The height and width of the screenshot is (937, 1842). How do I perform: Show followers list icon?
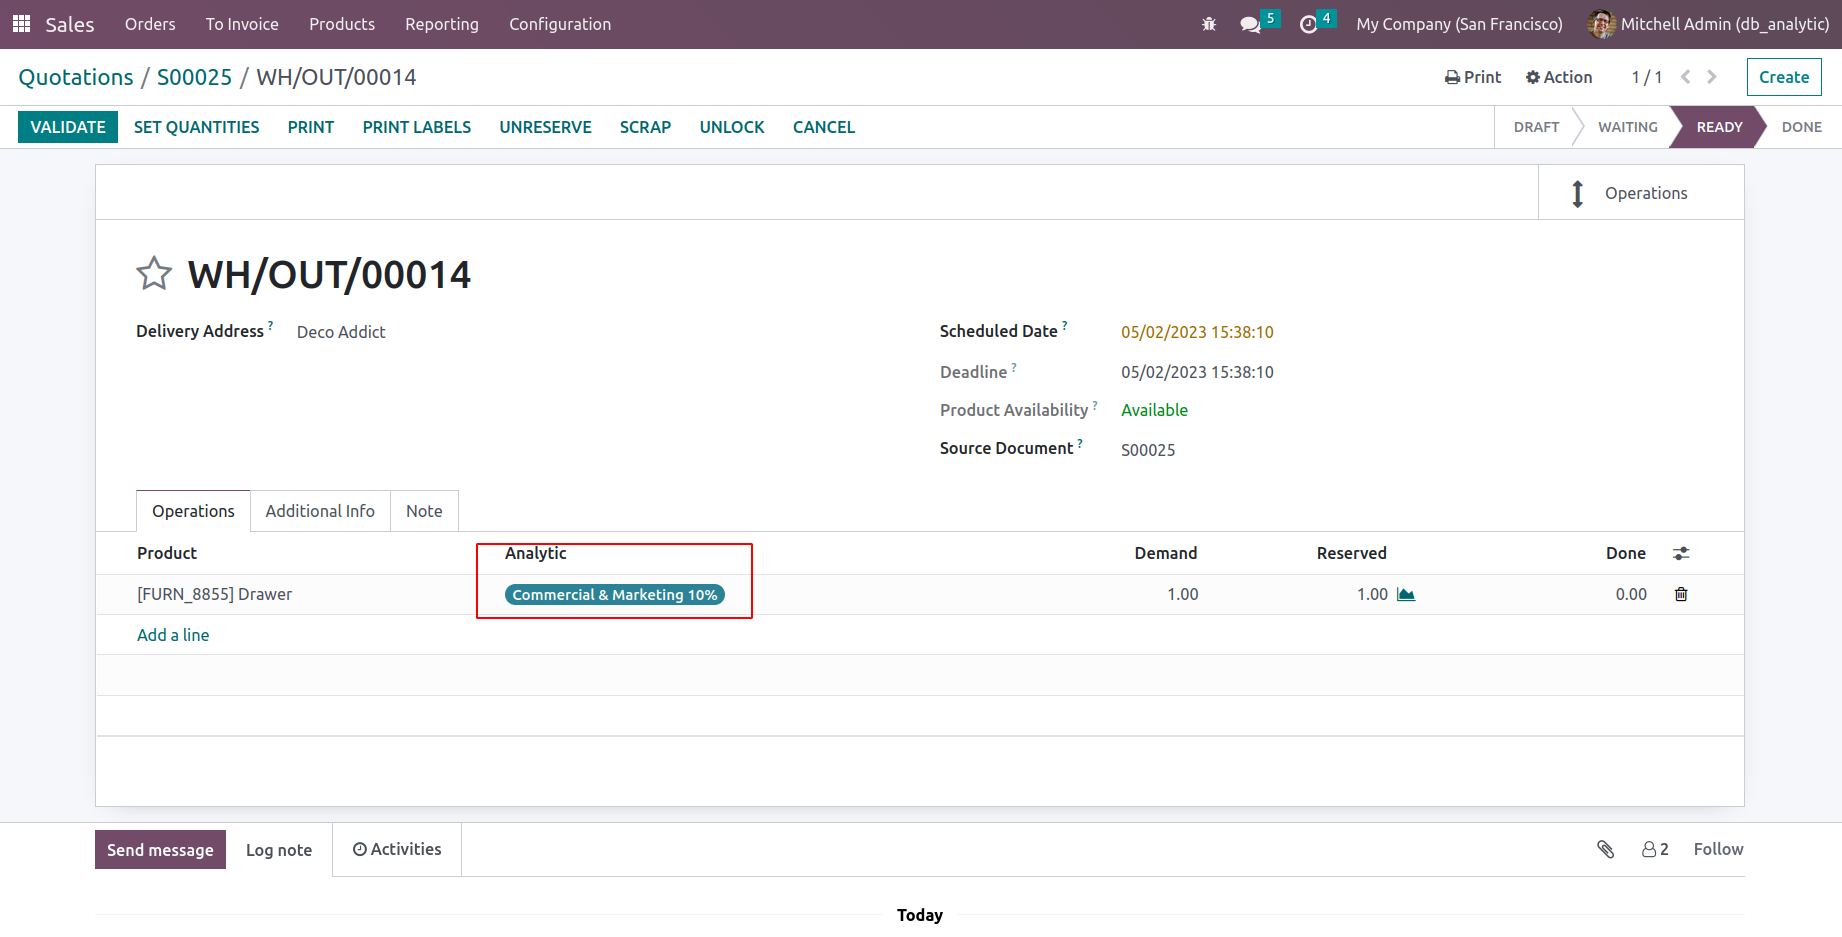(1654, 849)
